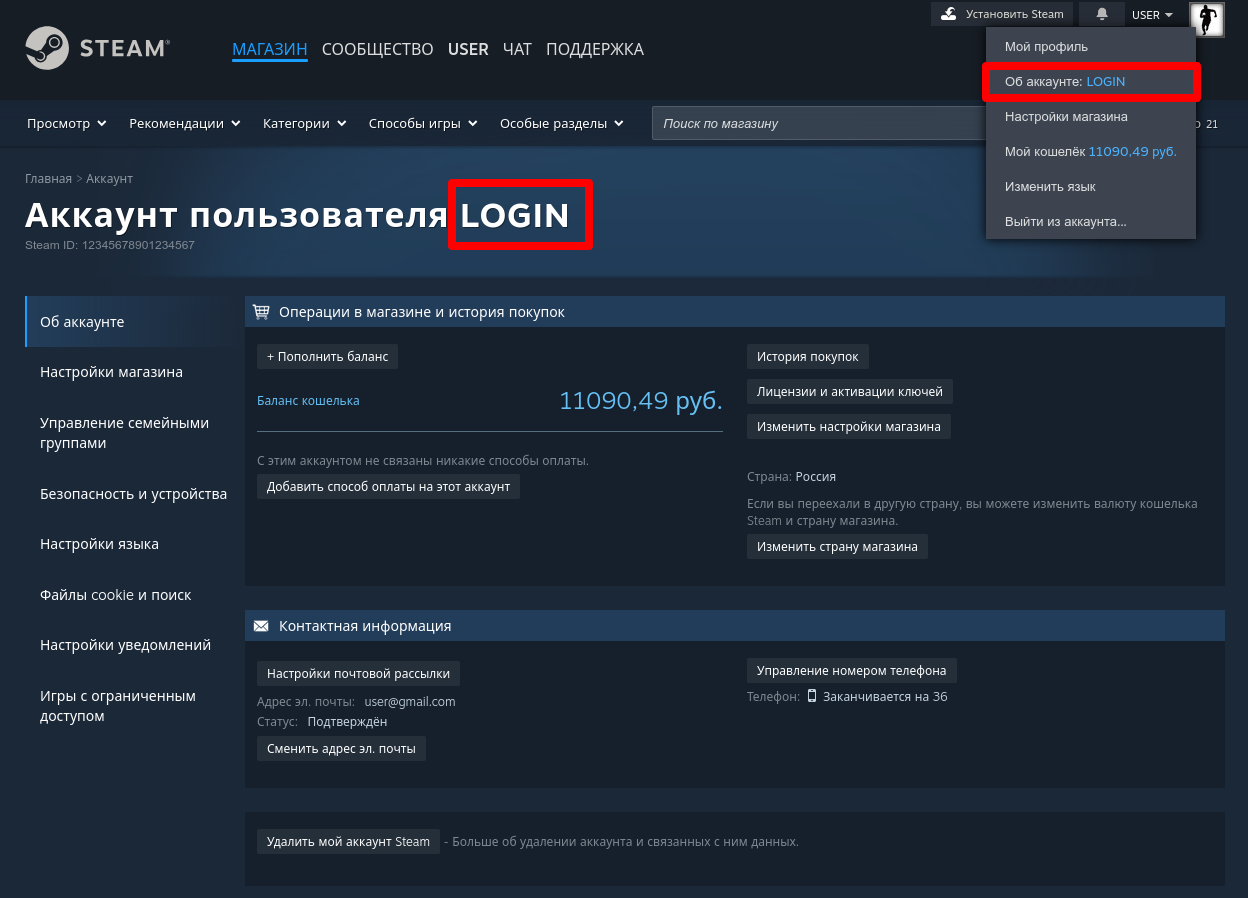The width and height of the screenshot is (1248, 898).
Task: Expand the Просмотр dropdown menu
Action: pos(66,124)
